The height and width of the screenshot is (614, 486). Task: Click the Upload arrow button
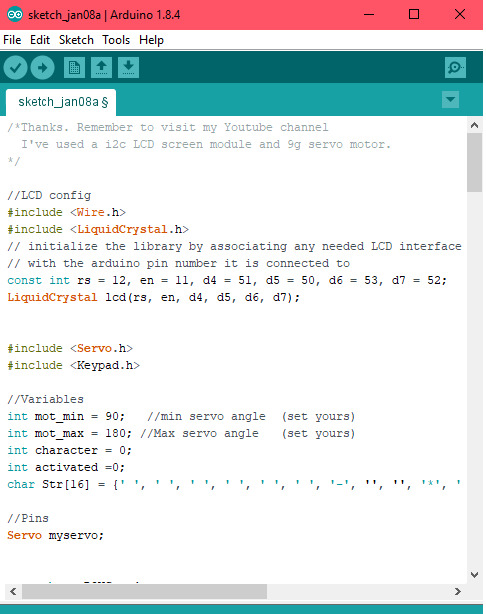(42, 68)
